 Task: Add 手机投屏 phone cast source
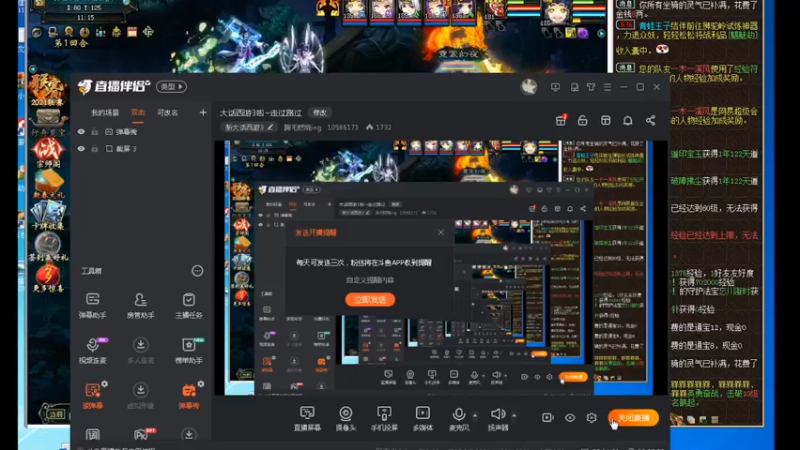384,418
